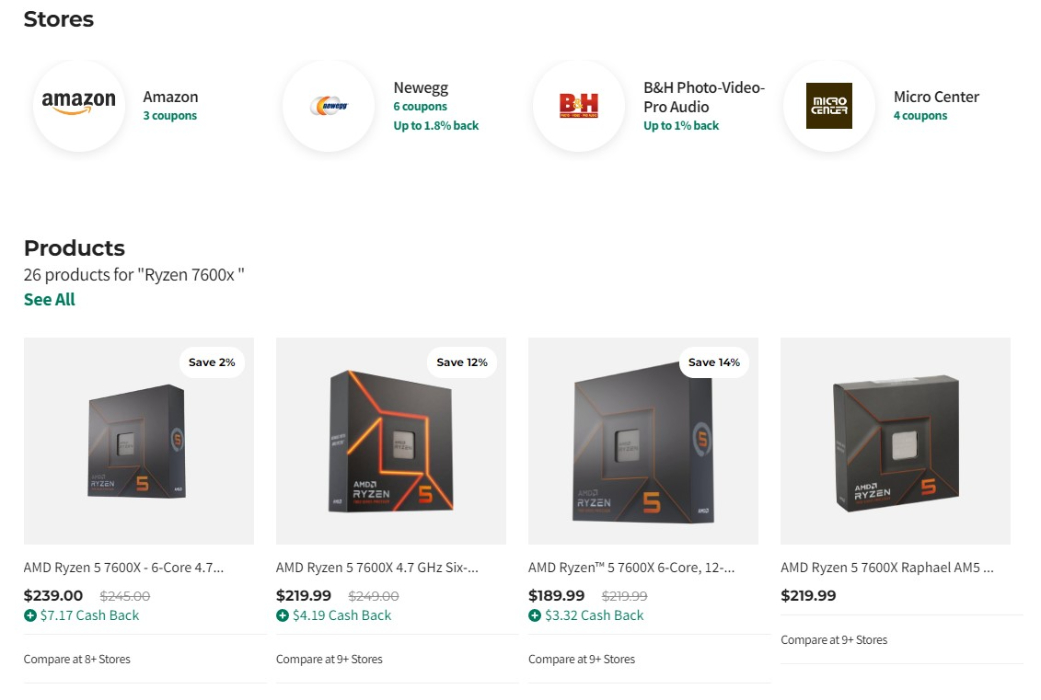Open the first AMD Ryzen 5 7600X product
1041x700 pixels.
124,567
